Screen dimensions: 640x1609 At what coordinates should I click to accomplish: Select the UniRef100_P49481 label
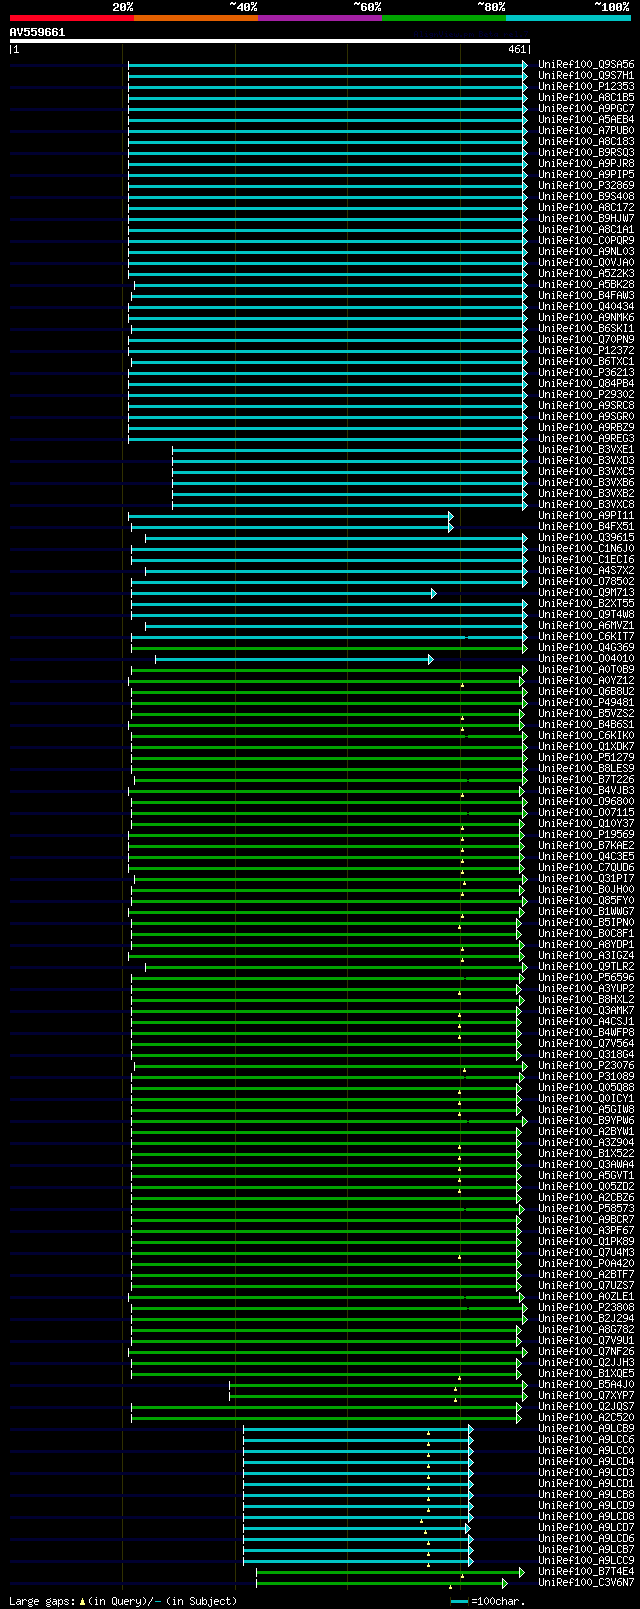coord(586,702)
